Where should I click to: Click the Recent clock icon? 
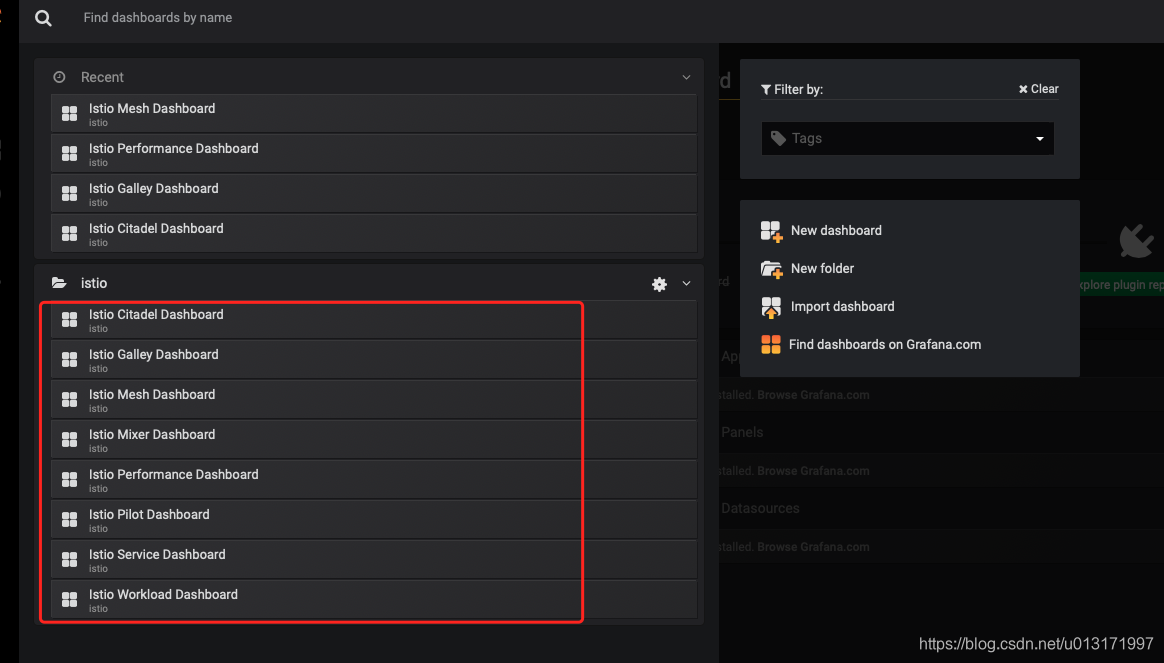[59, 77]
